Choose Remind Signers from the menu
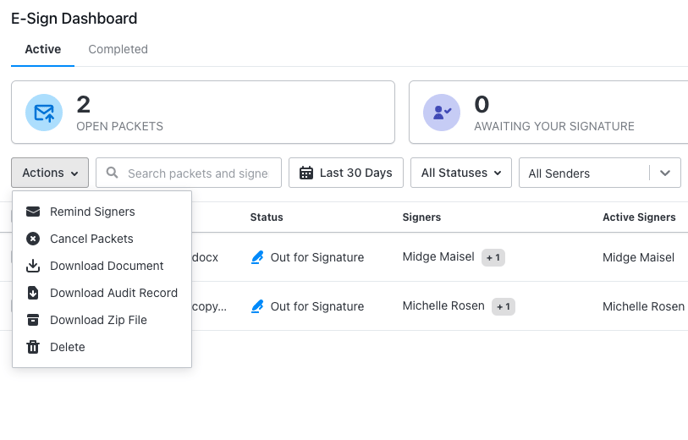 point(102,212)
